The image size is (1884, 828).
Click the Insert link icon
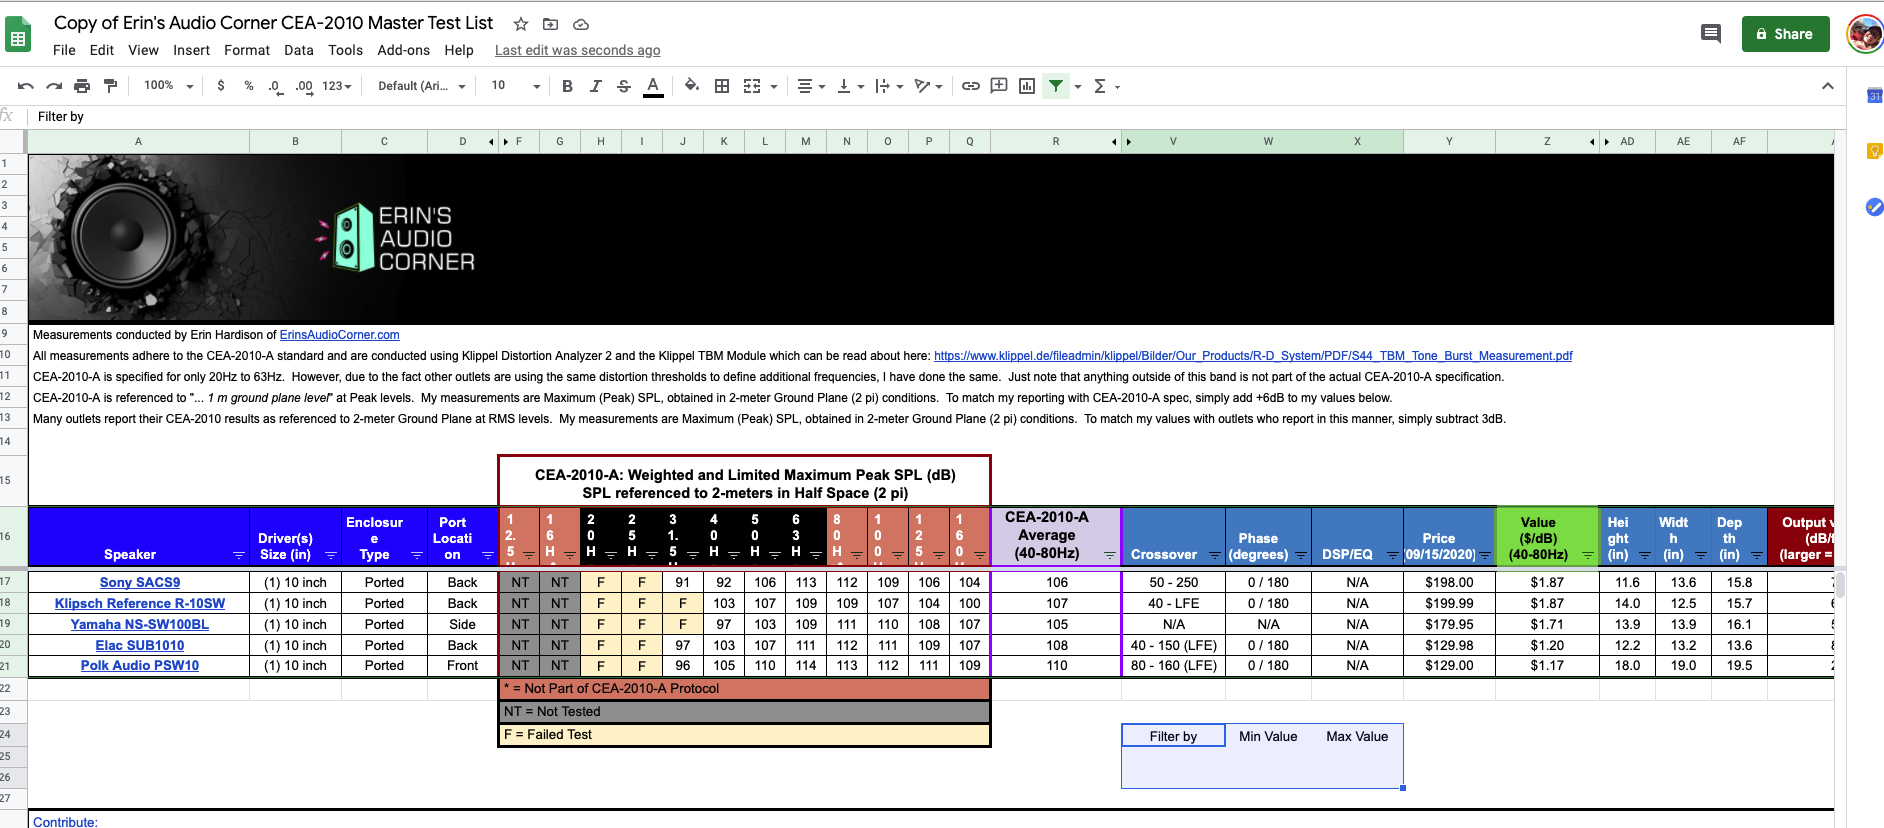pos(970,86)
